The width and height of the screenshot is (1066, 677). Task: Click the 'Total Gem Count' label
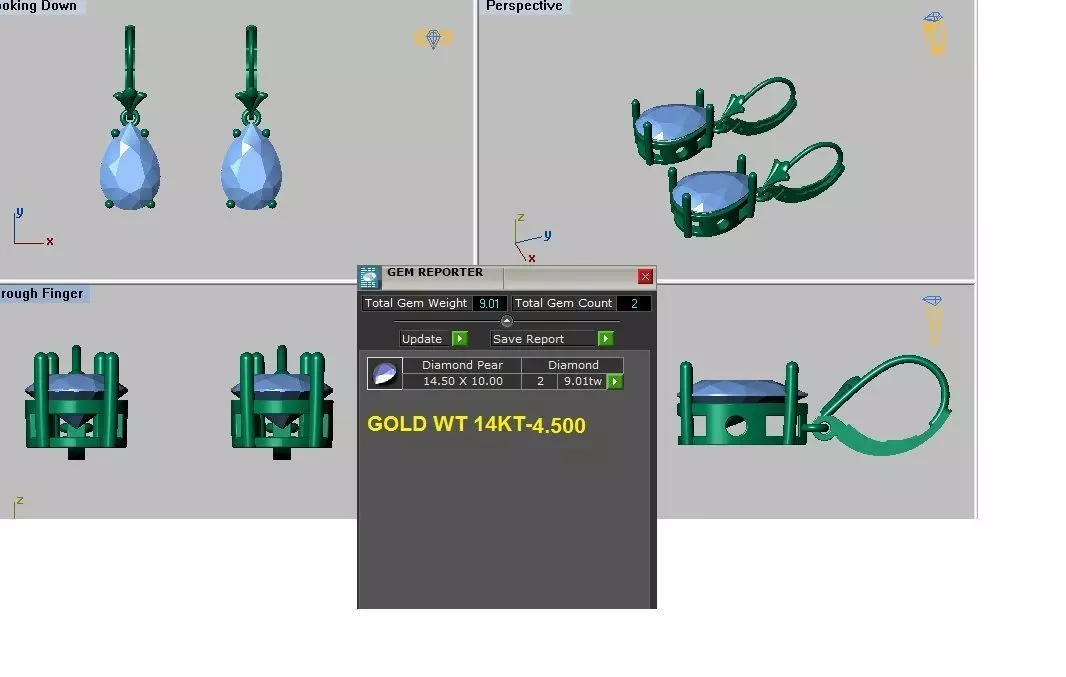pyautogui.click(x=563, y=303)
